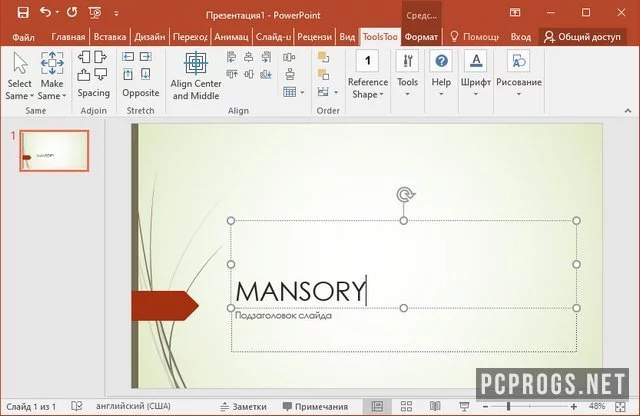Click Align Bottom icon
This screenshot has width=640, height=416.
(266, 74)
